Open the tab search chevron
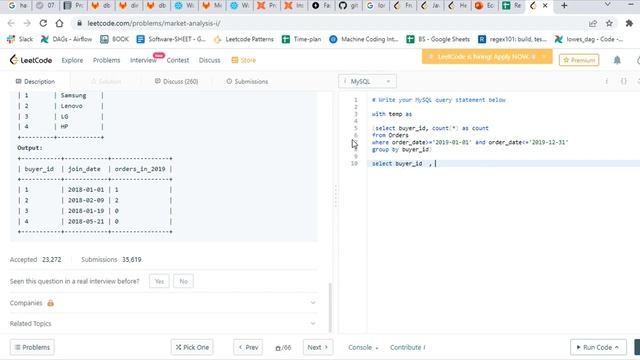Image resolution: width=640 pixels, height=360 pixels. (x=607, y=5)
